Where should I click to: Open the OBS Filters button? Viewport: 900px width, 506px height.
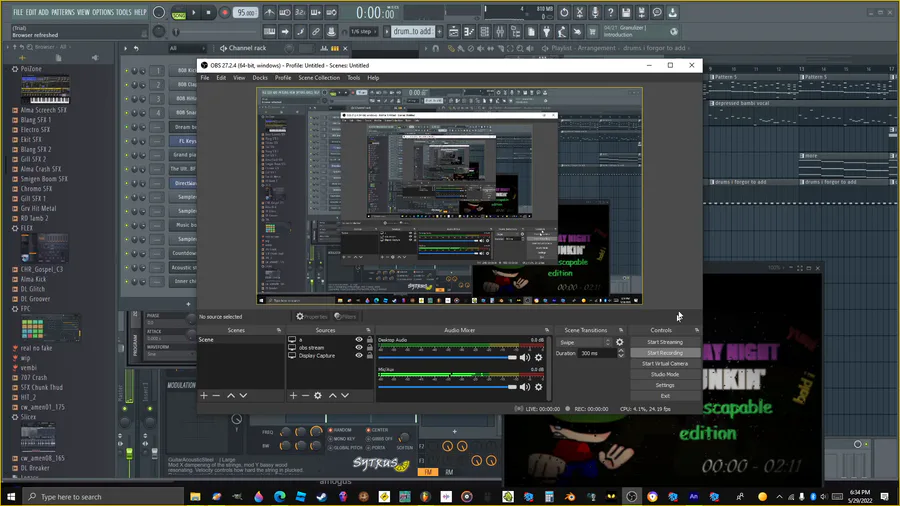pos(346,316)
